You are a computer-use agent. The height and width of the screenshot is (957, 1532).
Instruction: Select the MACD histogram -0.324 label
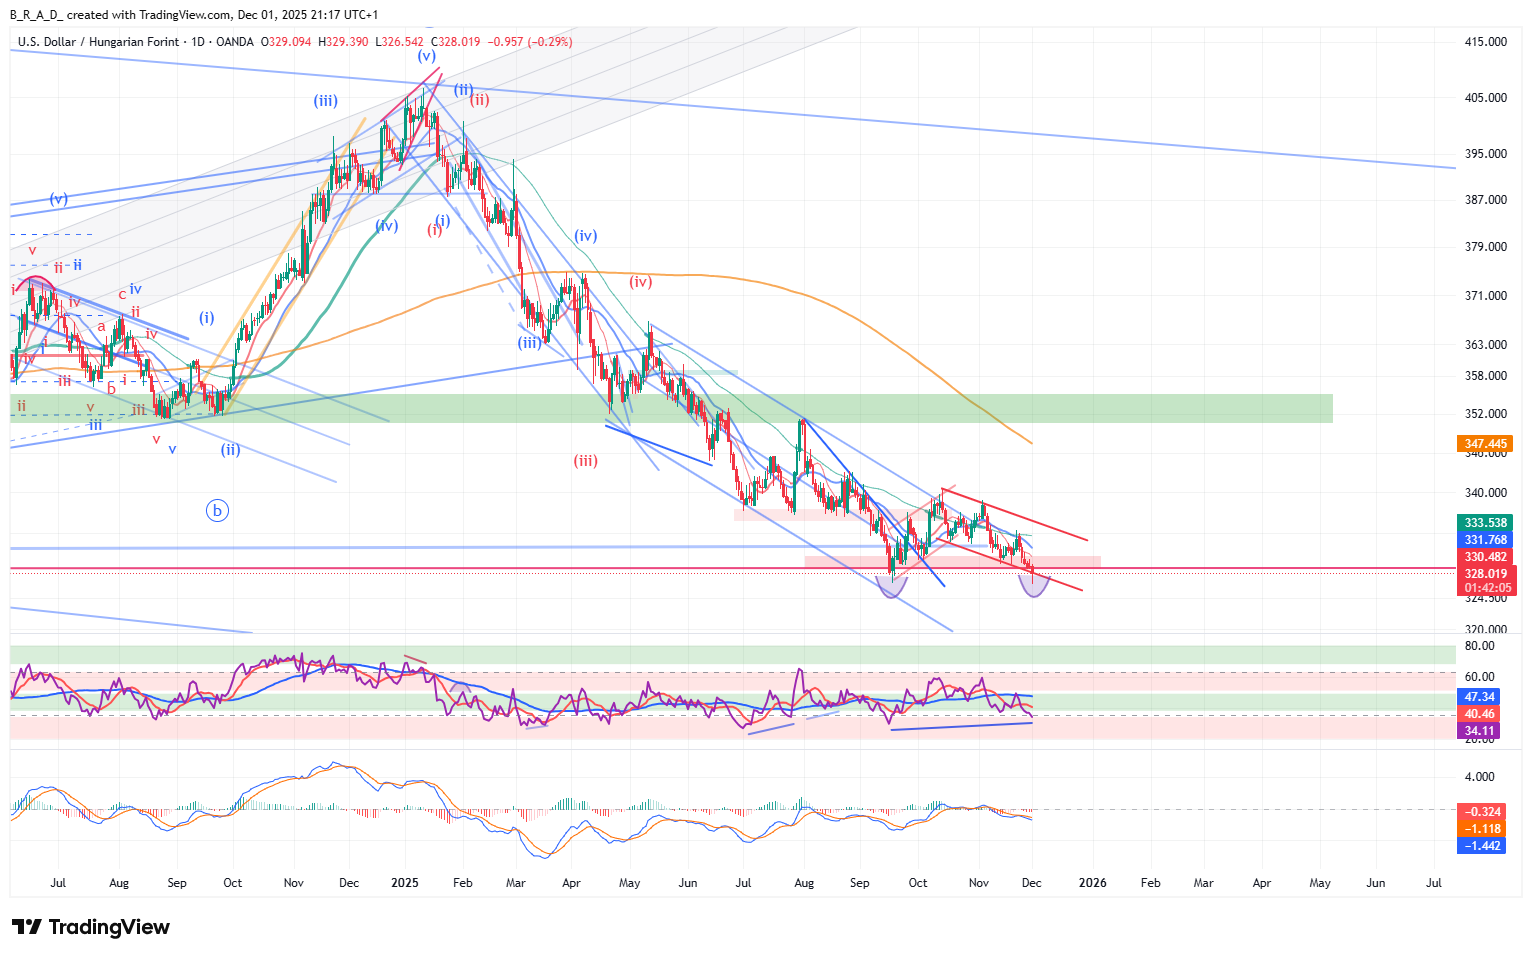click(1480, 812)
